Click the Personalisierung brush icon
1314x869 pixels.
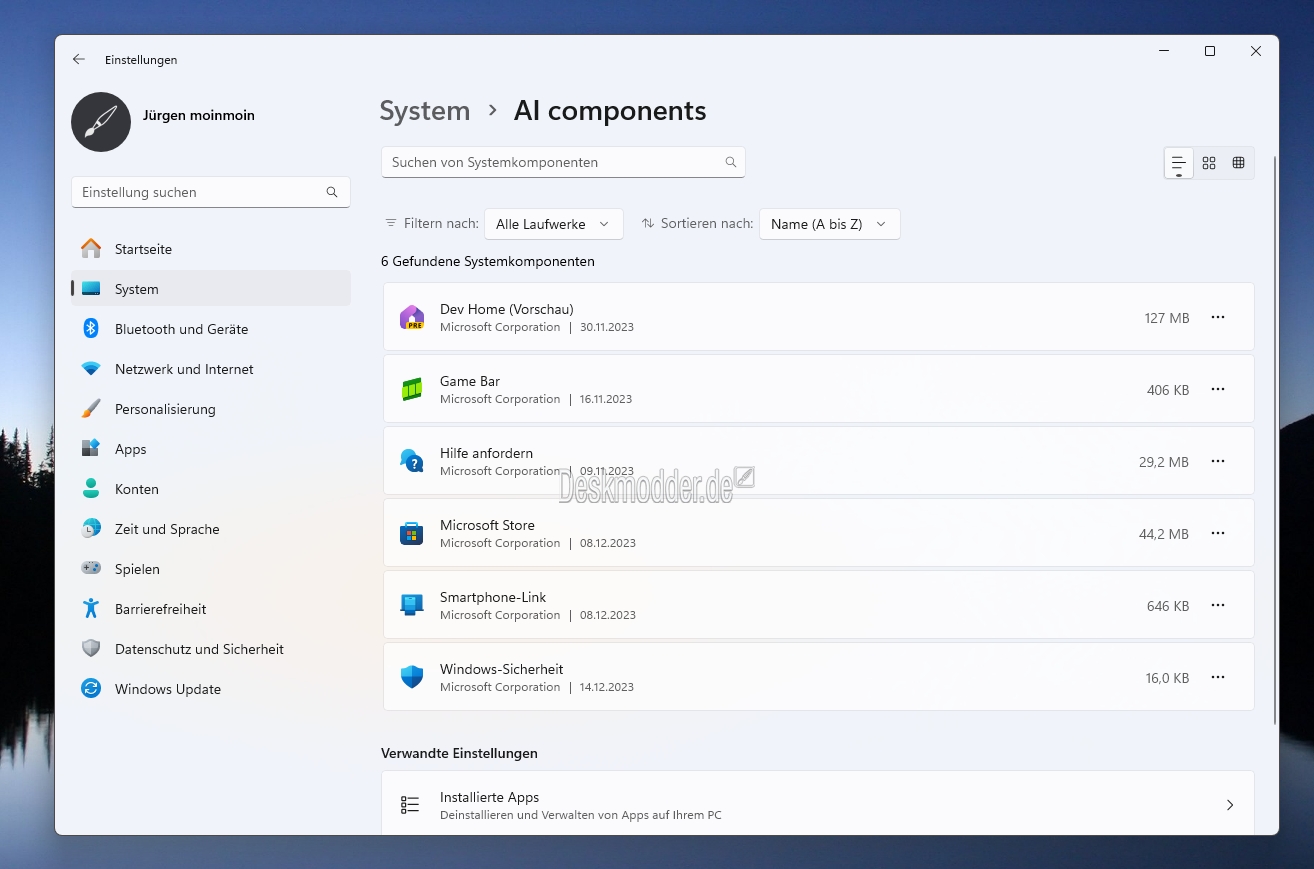click(91, 409)
